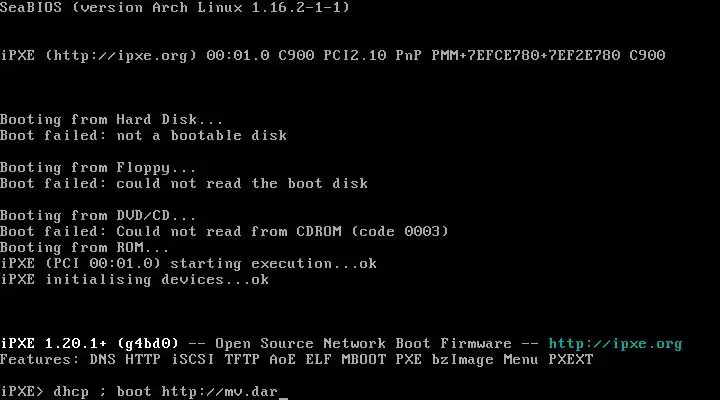Click the 'Booting from ROM...' line
This screenshot has width=720, height=400.
click(84, 248)
